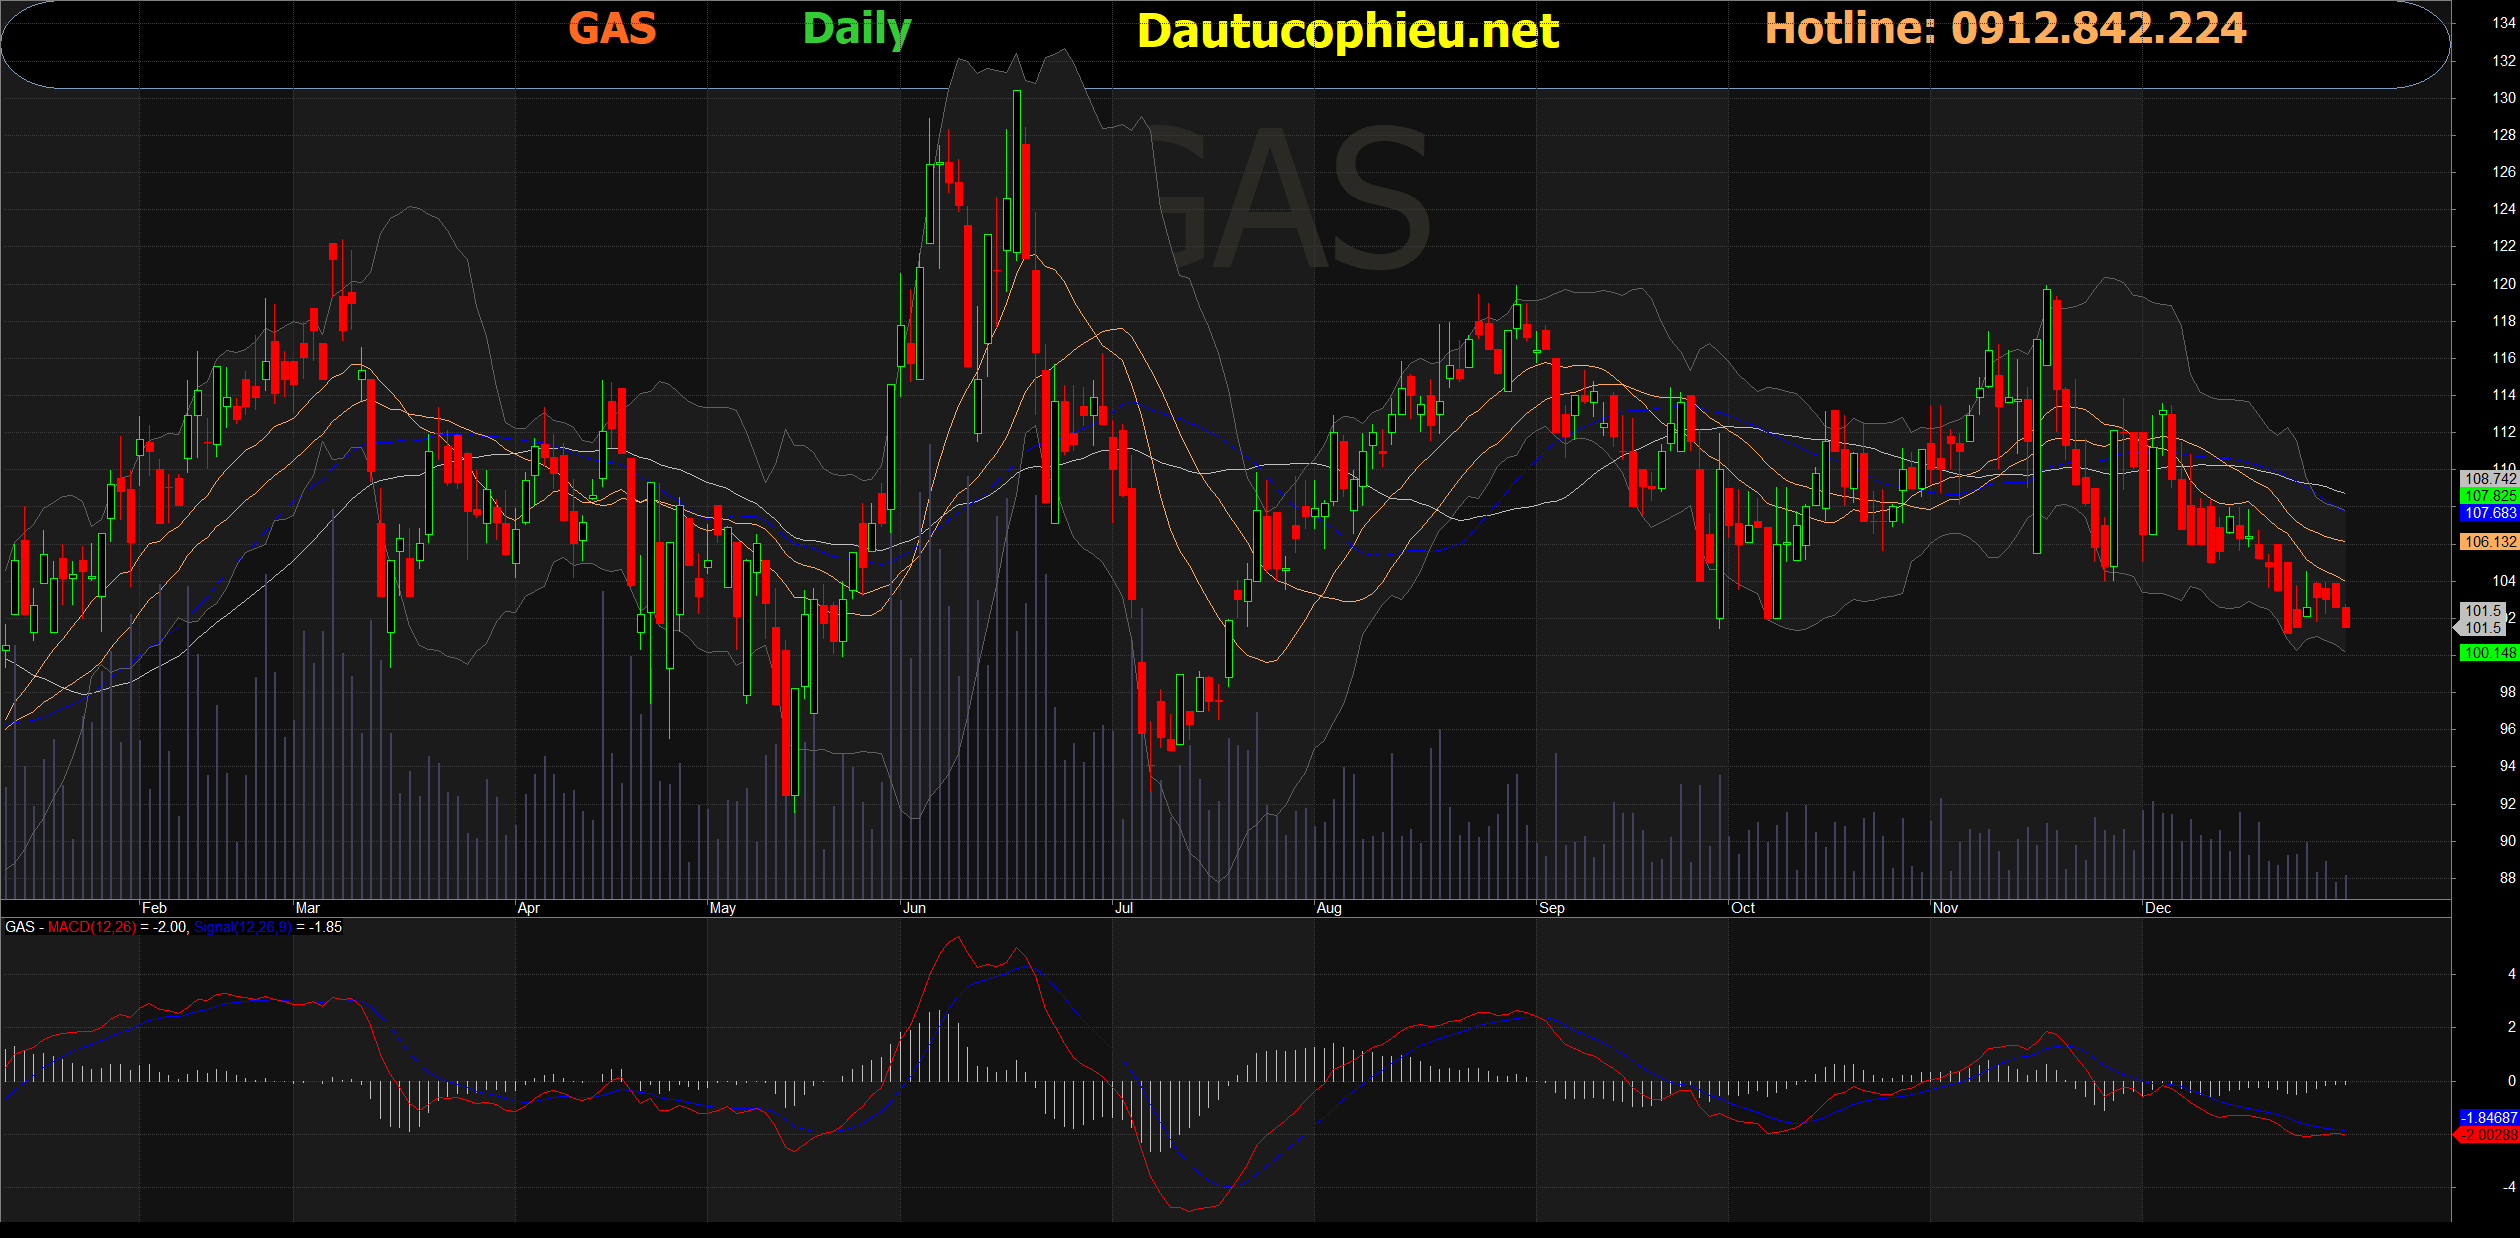The width and height of the screenshot is (2520, 1238).
Task: Click the Sep marker on time axis
Action: pyautogui.click(x=1551, y=908)
